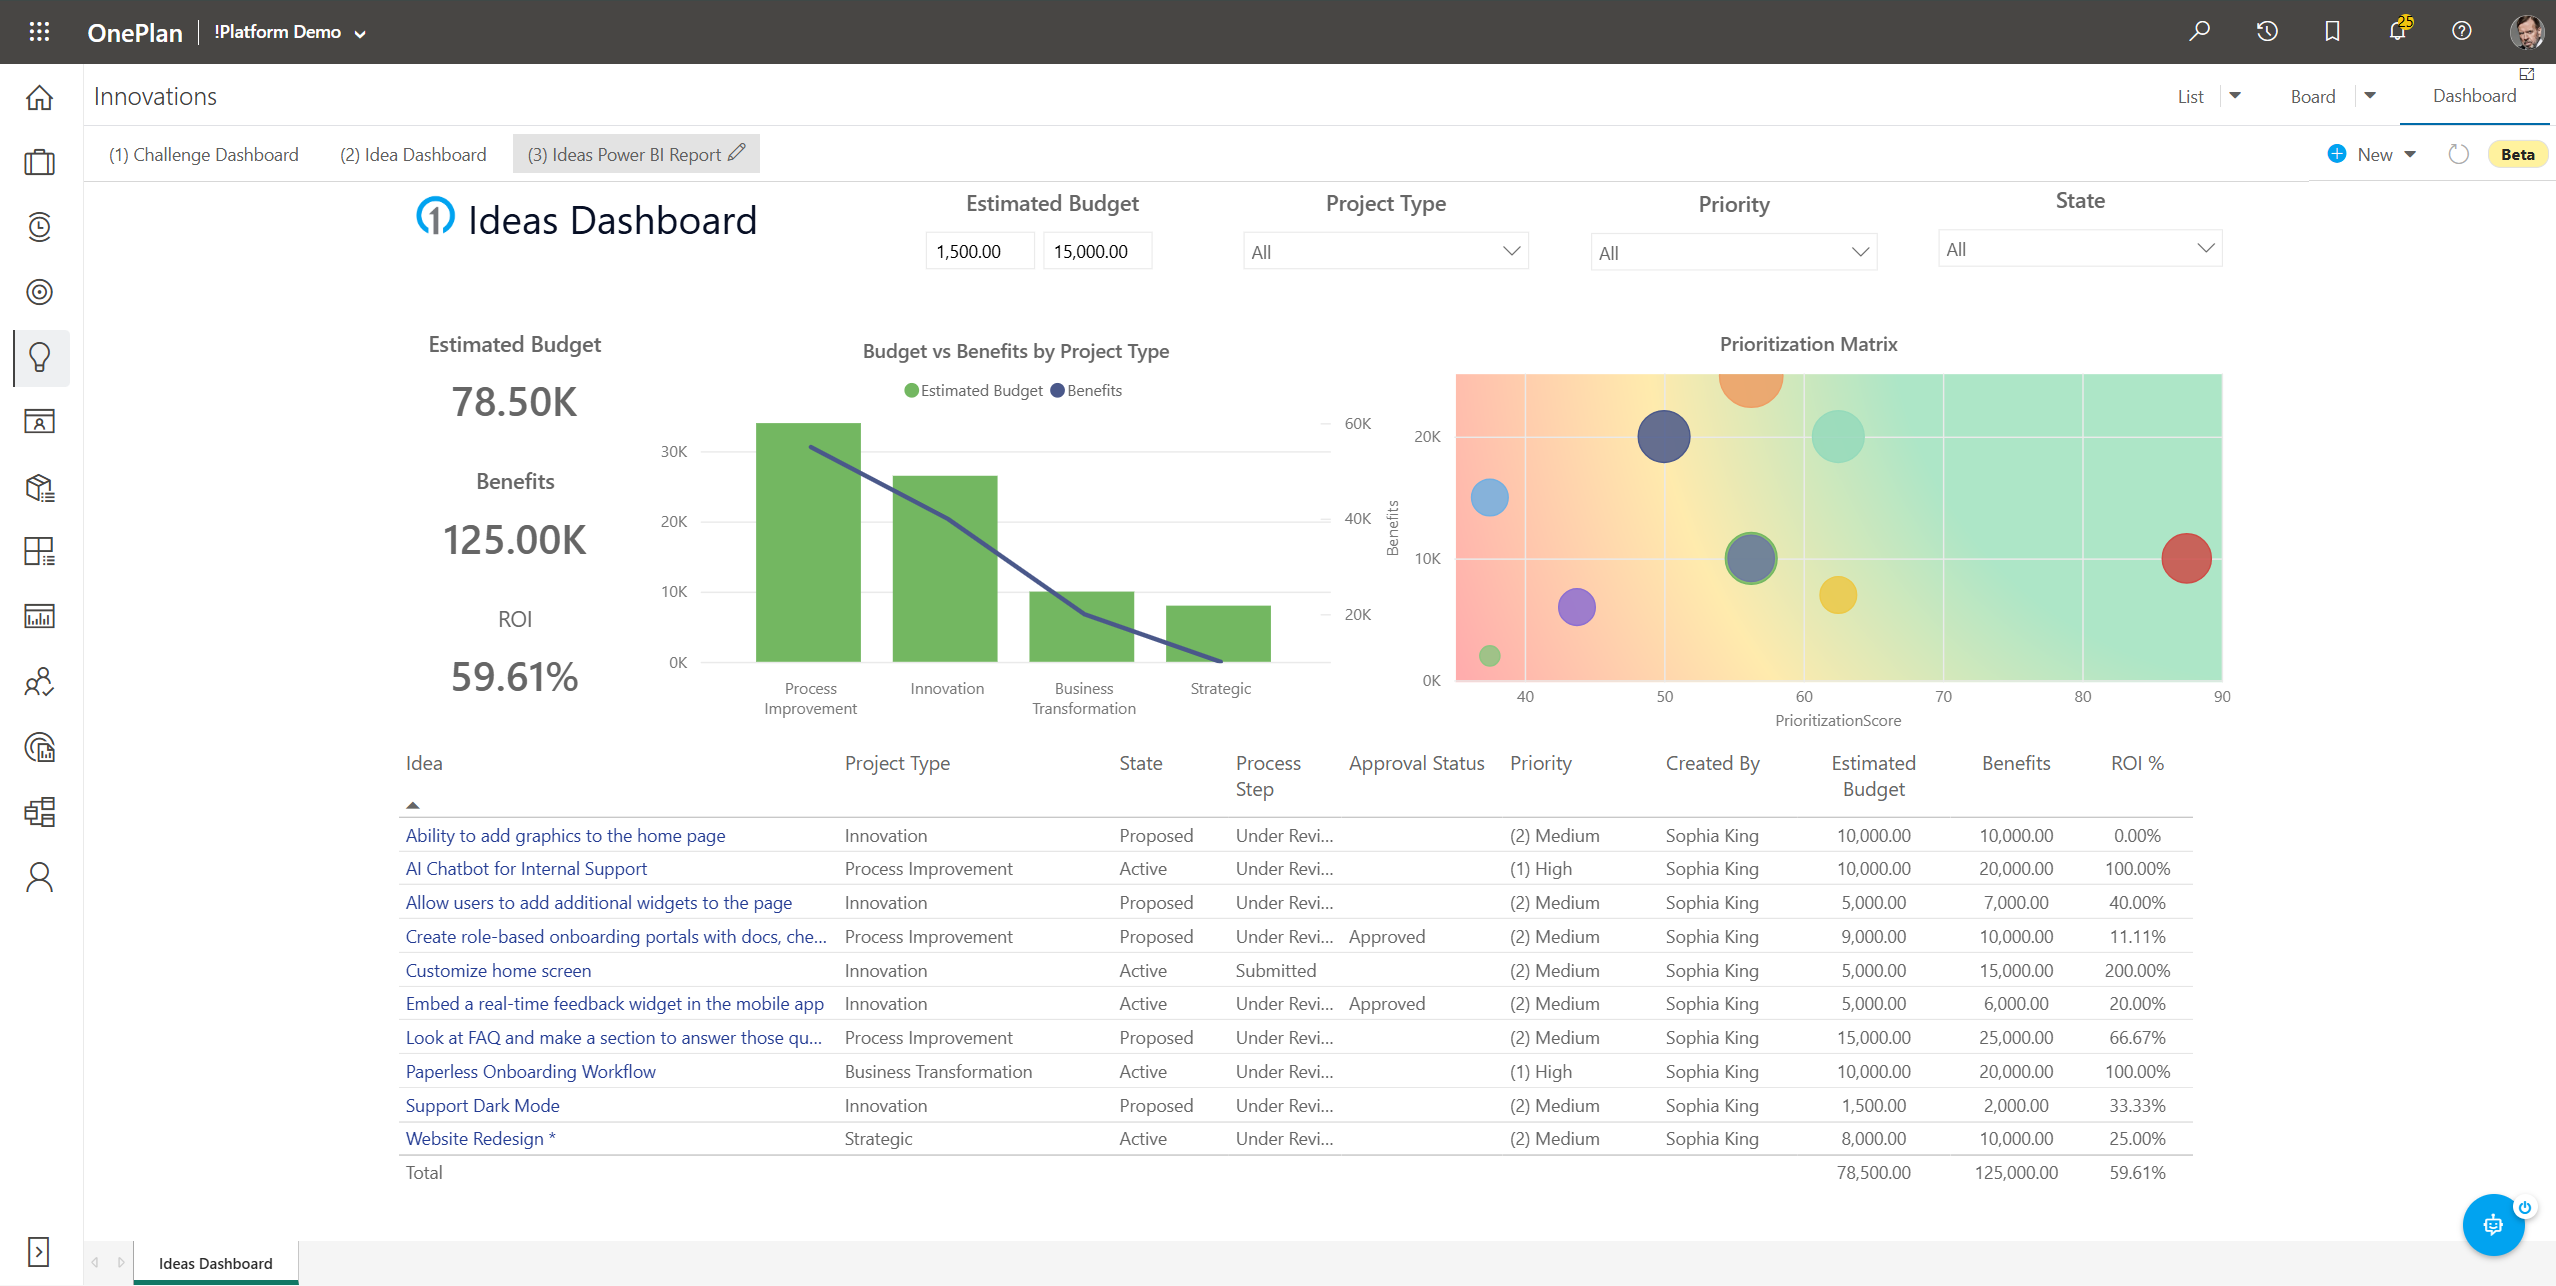
Task: Open the Priority filter dropdown
Action: [1733, 253]
